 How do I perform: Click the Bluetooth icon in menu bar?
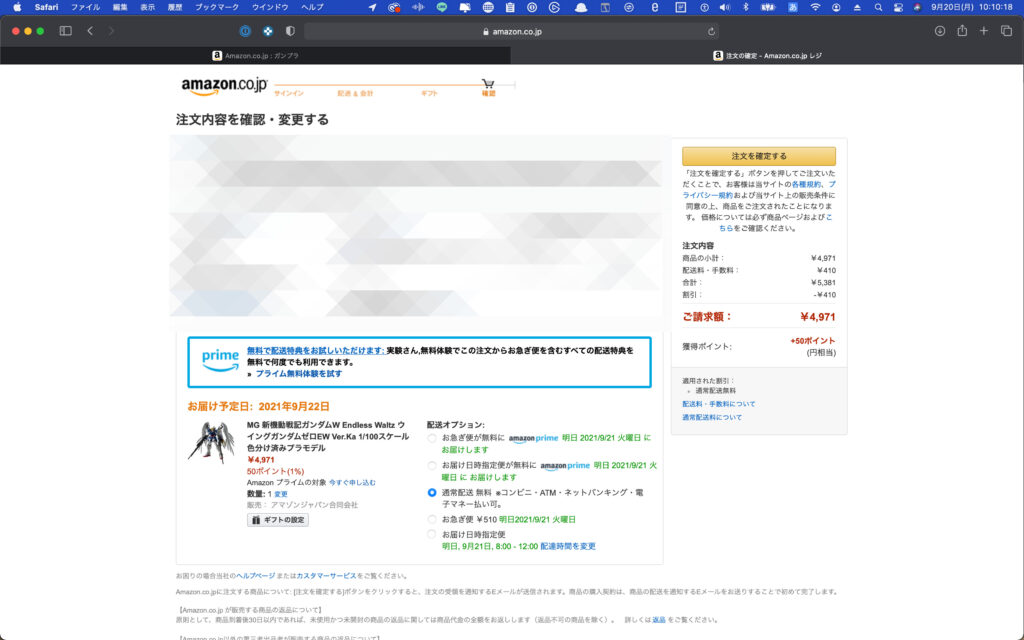[745, 7]
